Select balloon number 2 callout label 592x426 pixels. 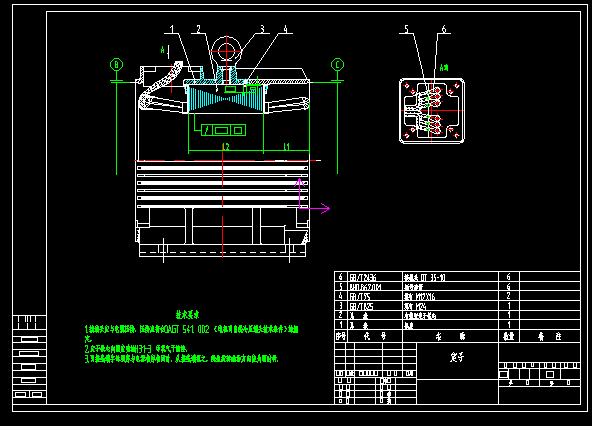(199, 29)
